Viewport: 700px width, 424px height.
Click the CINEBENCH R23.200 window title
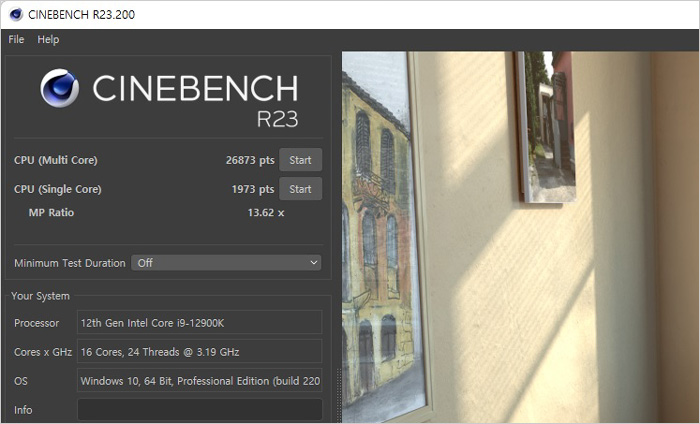(81, 15)
